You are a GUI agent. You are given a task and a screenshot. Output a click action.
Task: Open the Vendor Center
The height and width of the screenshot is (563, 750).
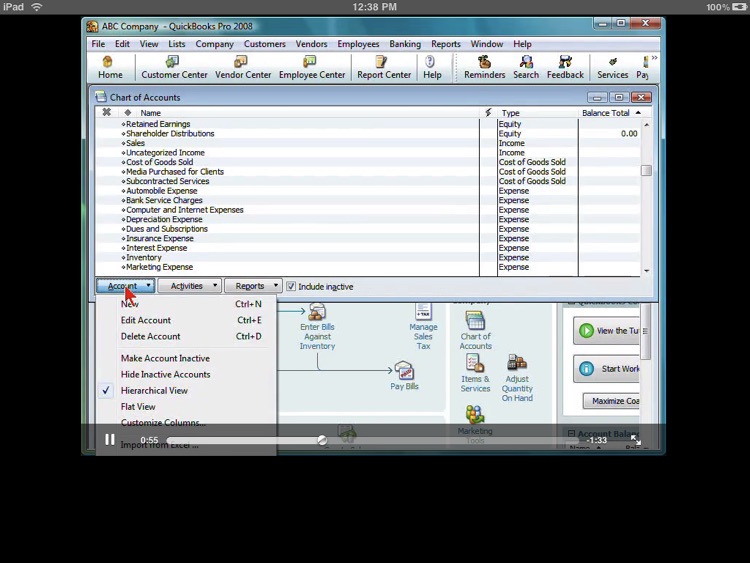point(243,67)
